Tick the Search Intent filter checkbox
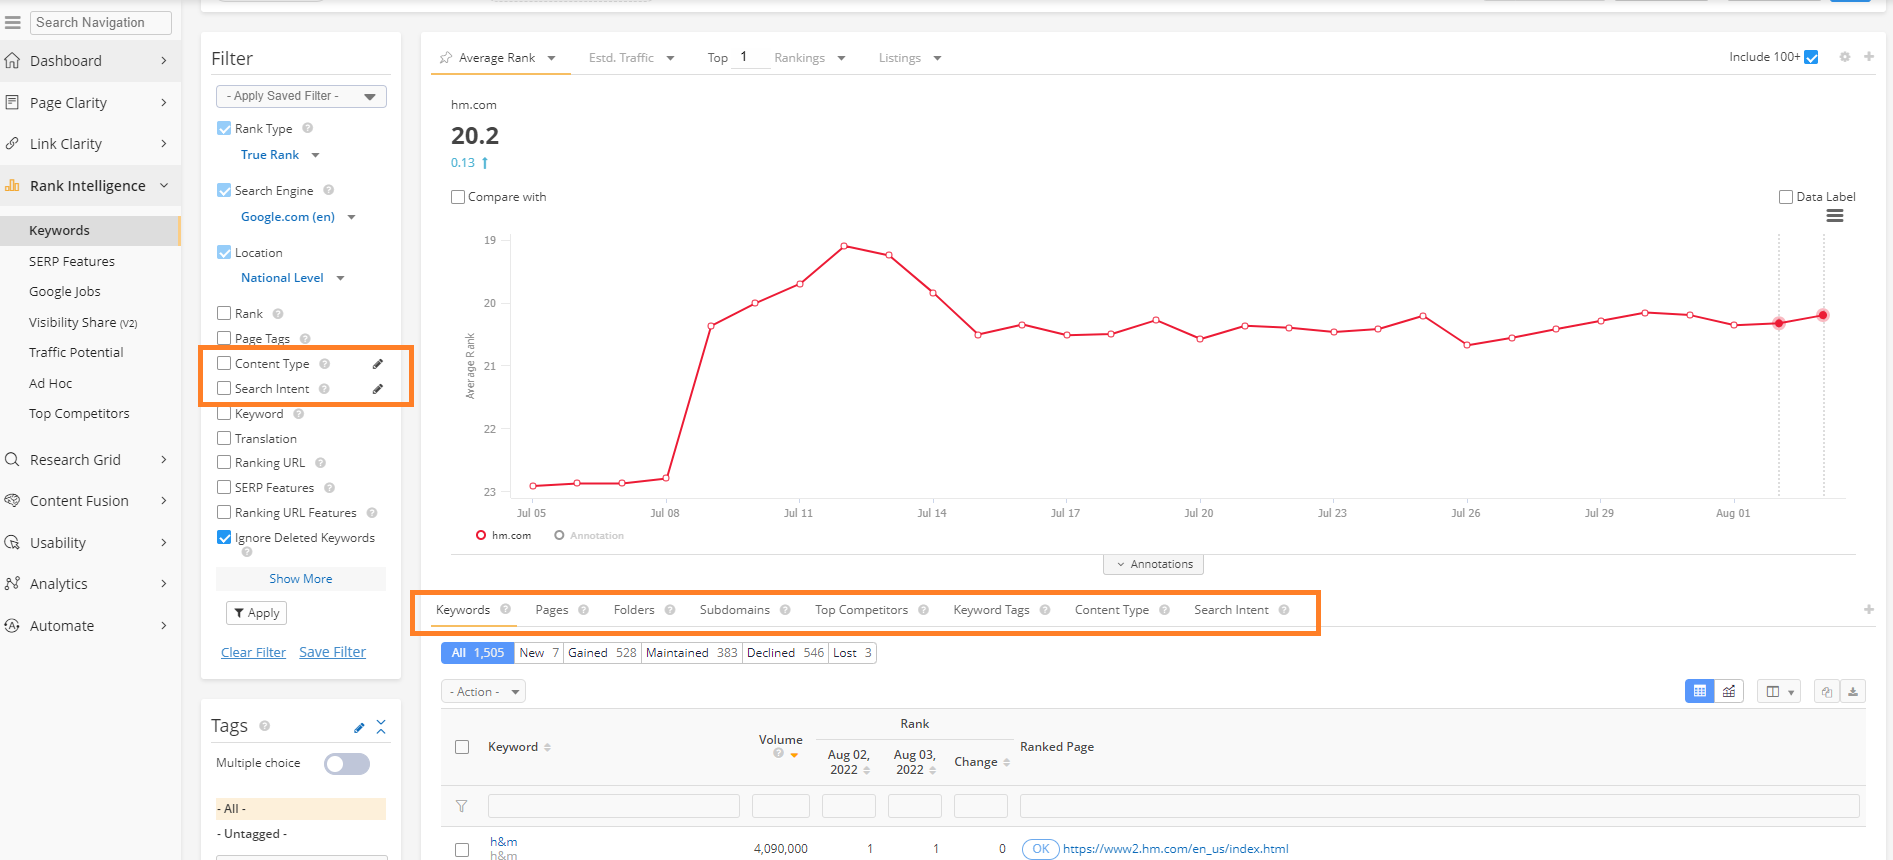 coord(224,389)
